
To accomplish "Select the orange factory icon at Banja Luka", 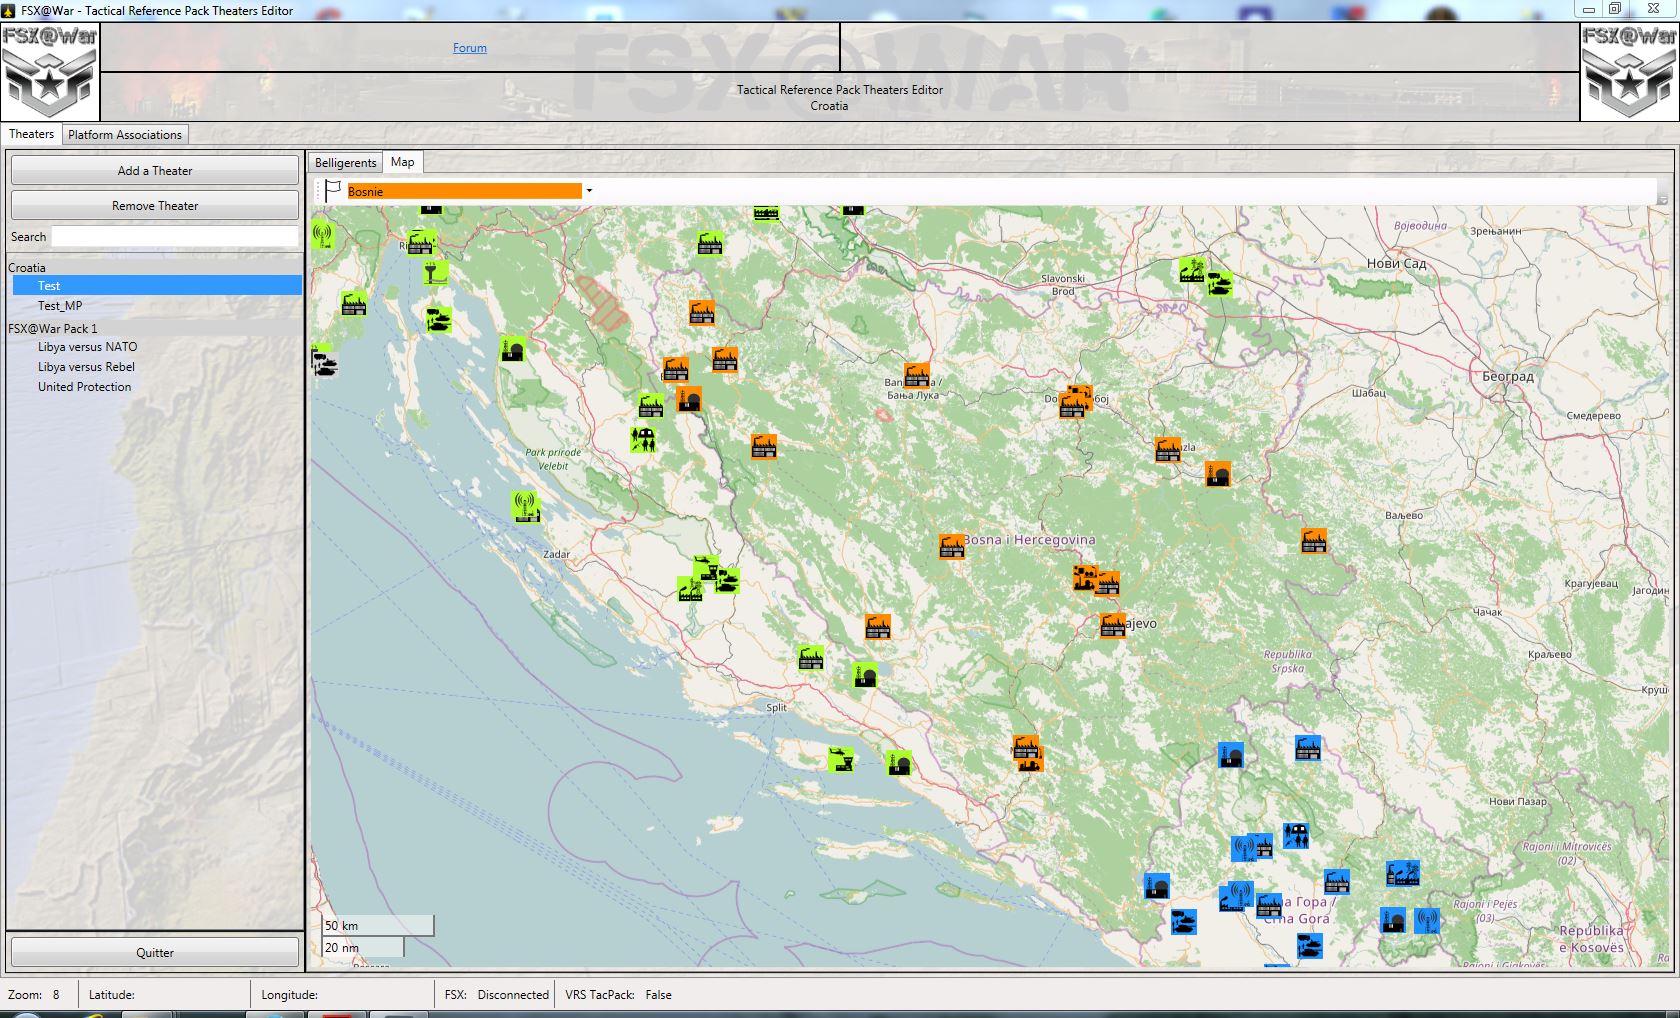I will [x=917, y=375].
